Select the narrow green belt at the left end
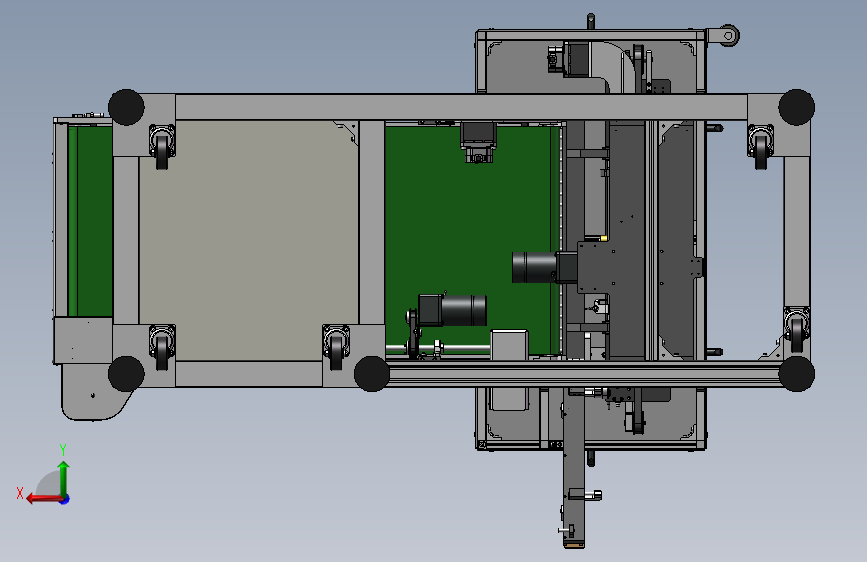This screenshot has height=562, width=867. tap(90, 221)
